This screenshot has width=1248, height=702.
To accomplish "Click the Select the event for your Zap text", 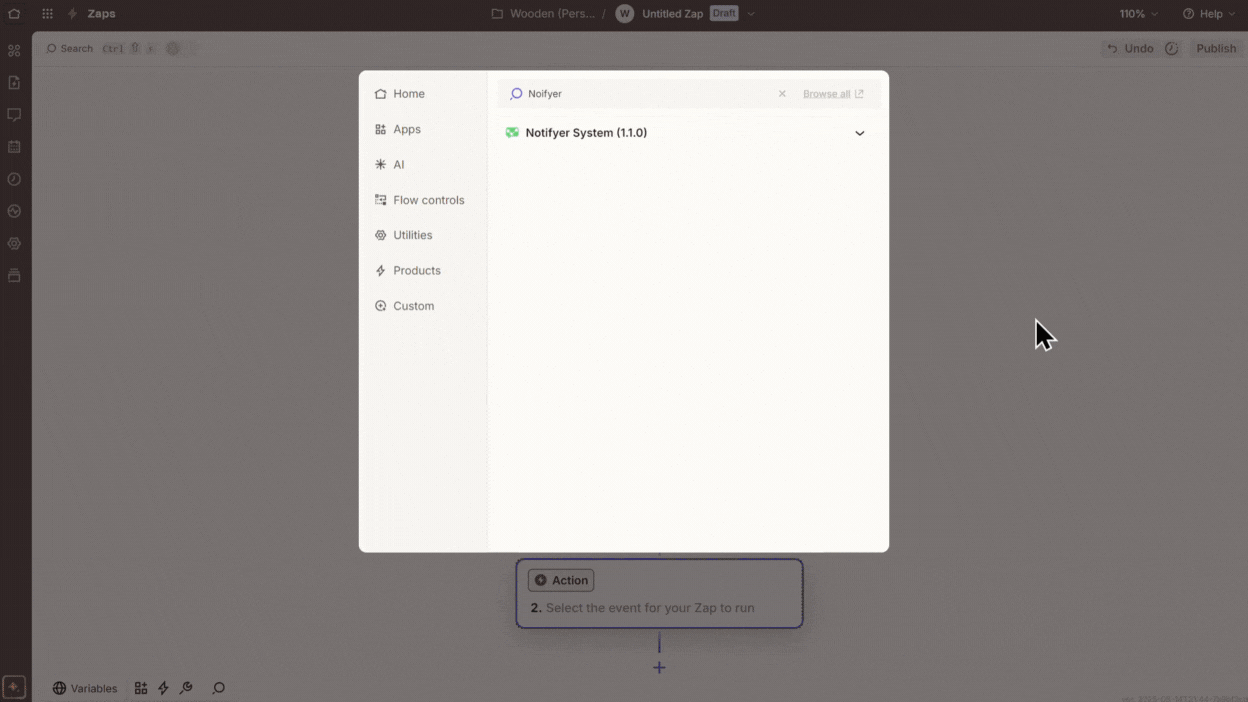I will coord(650,608).
